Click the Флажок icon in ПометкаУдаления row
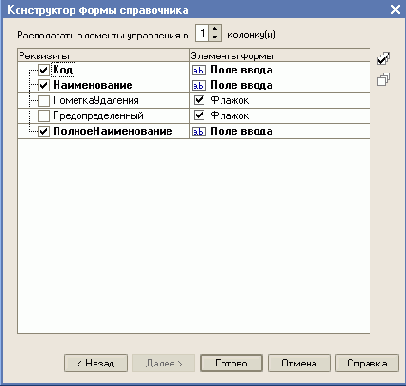This screenshot has height=386, width=406. coord(199,100)
